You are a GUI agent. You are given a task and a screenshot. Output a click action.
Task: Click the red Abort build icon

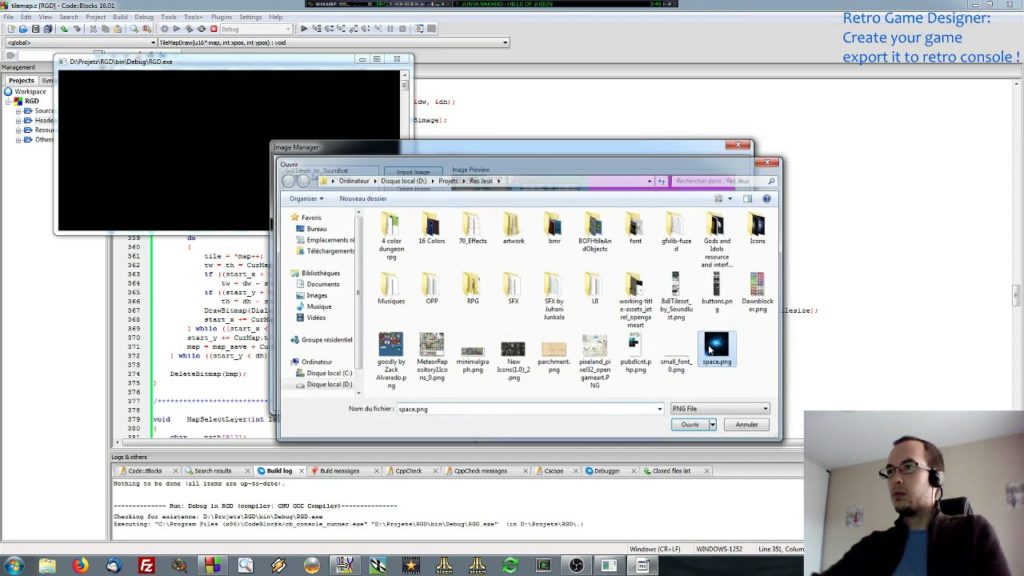pyautogui.click(x=214, y=29)
